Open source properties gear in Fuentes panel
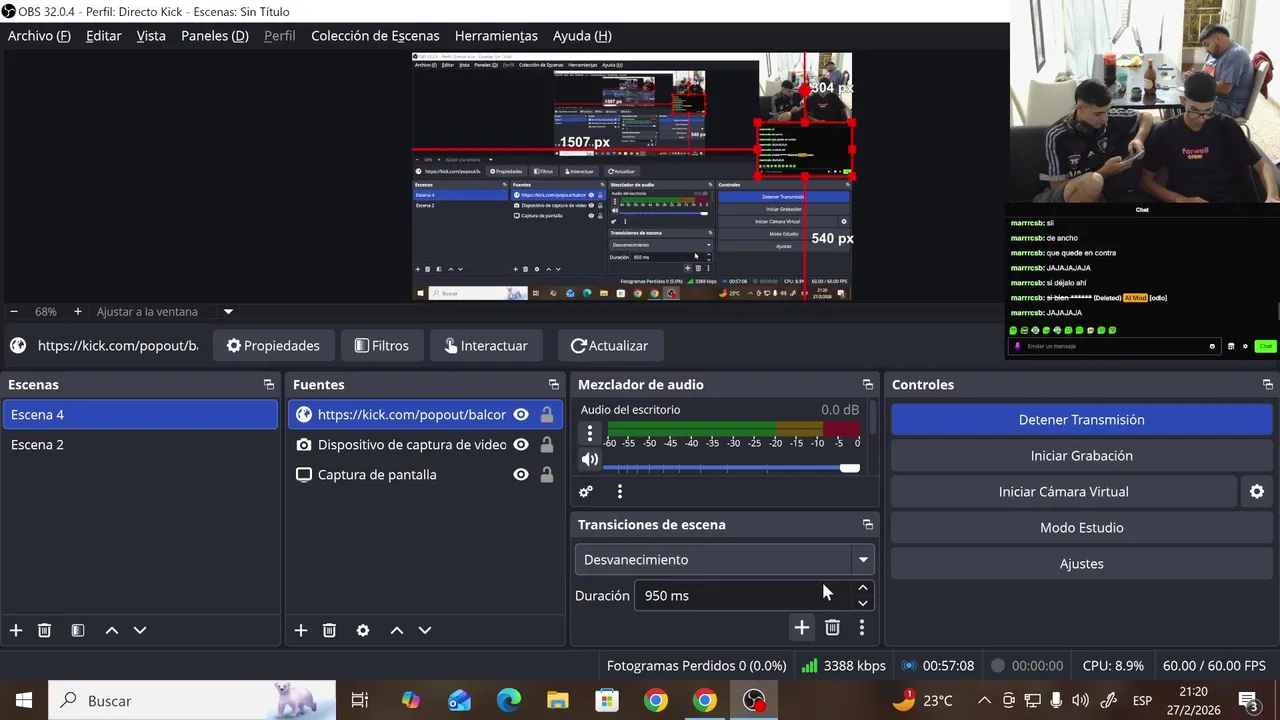 363,630
